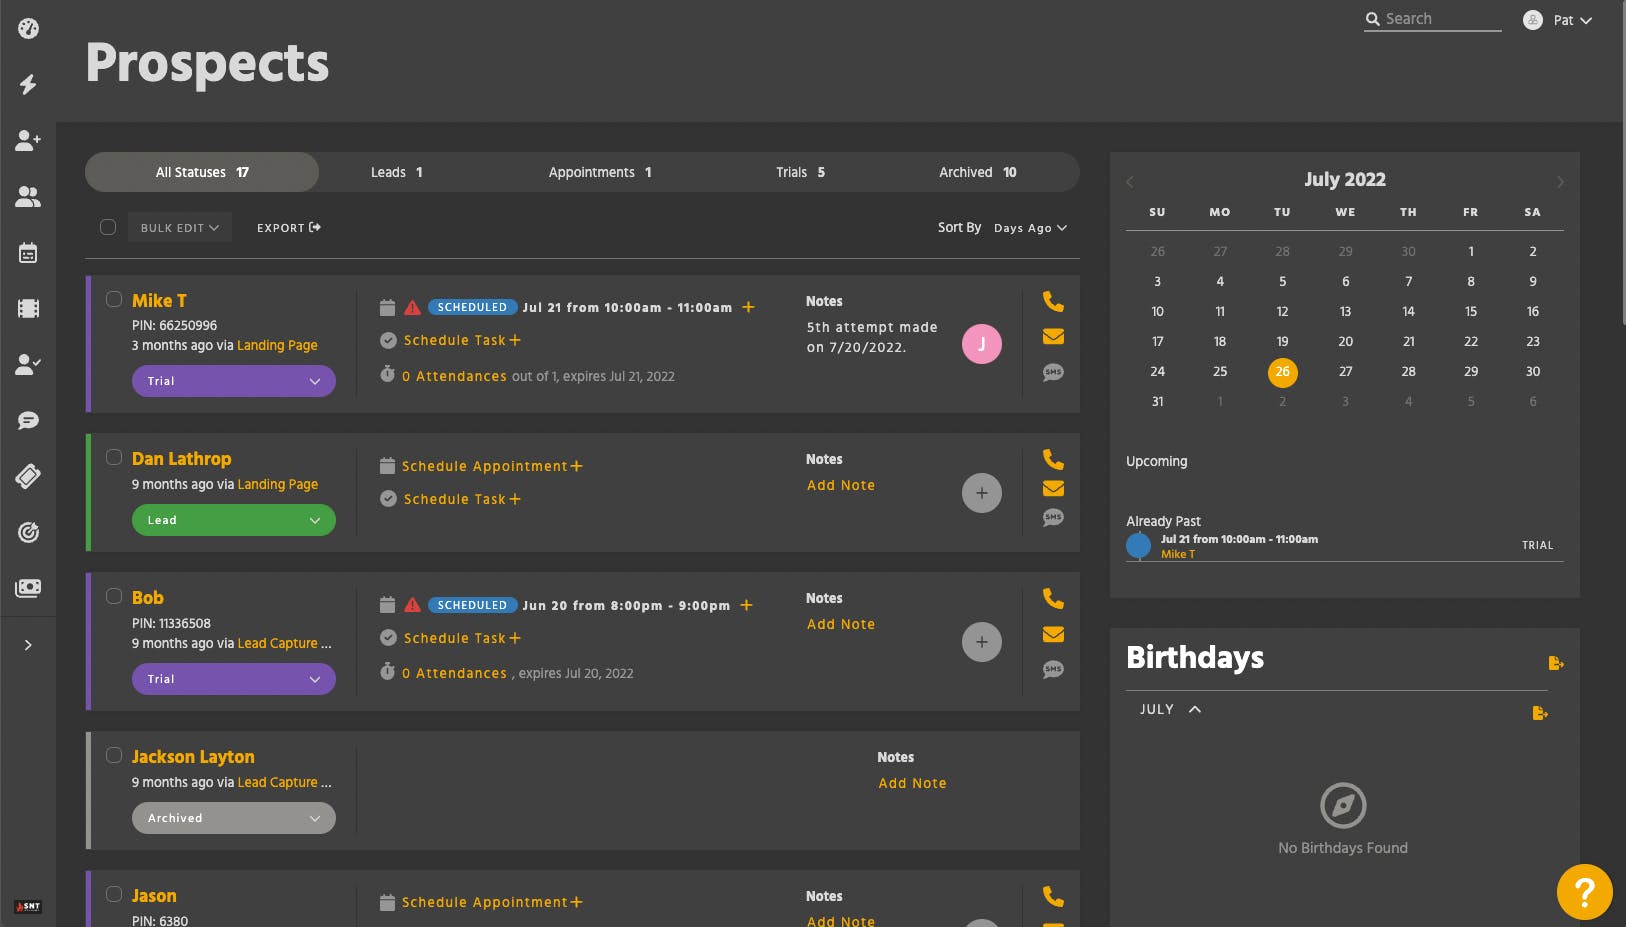Open Mike T's past trial event entry
Viewport: 1626px width, 927px height.
(x=1344, y=546)
